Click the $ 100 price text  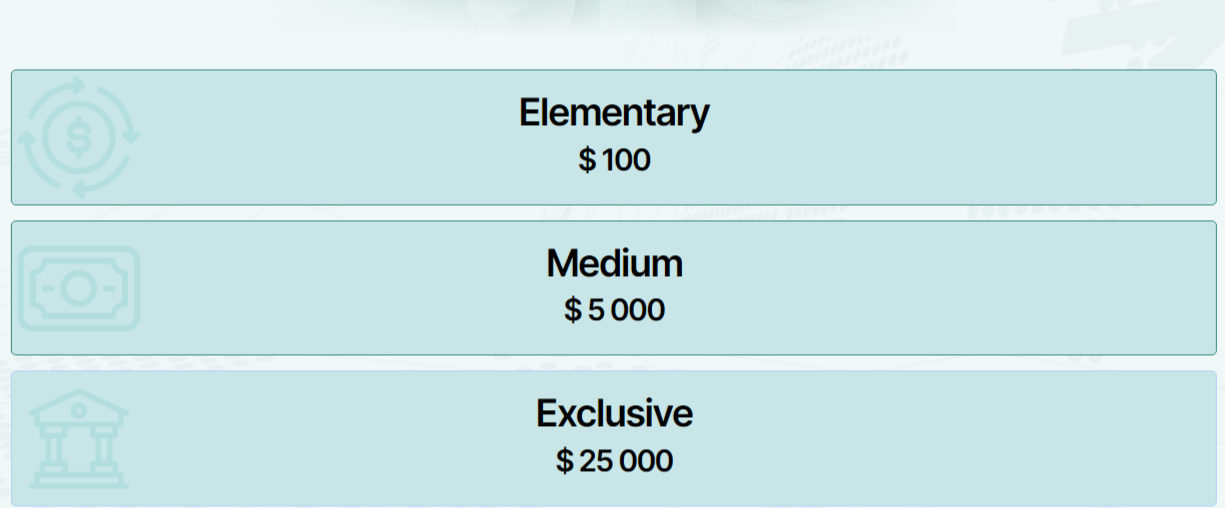(x=614, y=160)
